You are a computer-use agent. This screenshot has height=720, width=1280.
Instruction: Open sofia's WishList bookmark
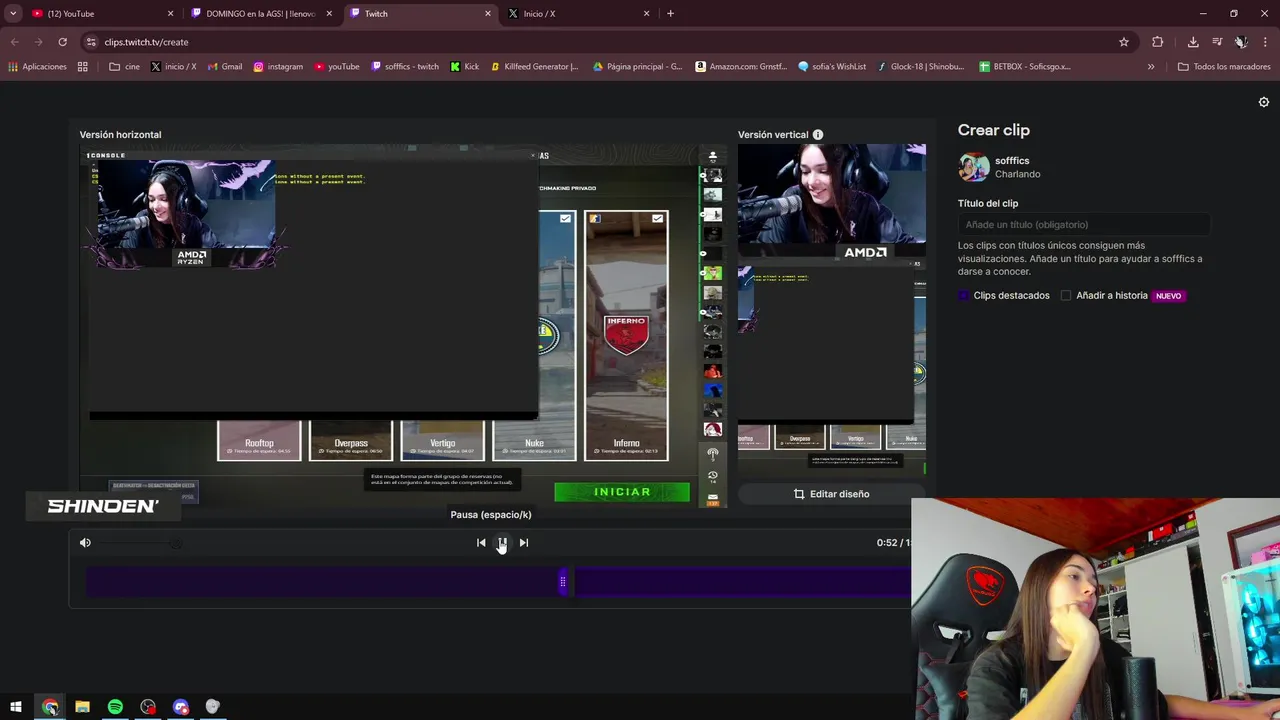pyautogui.click(x=832, y=67)
